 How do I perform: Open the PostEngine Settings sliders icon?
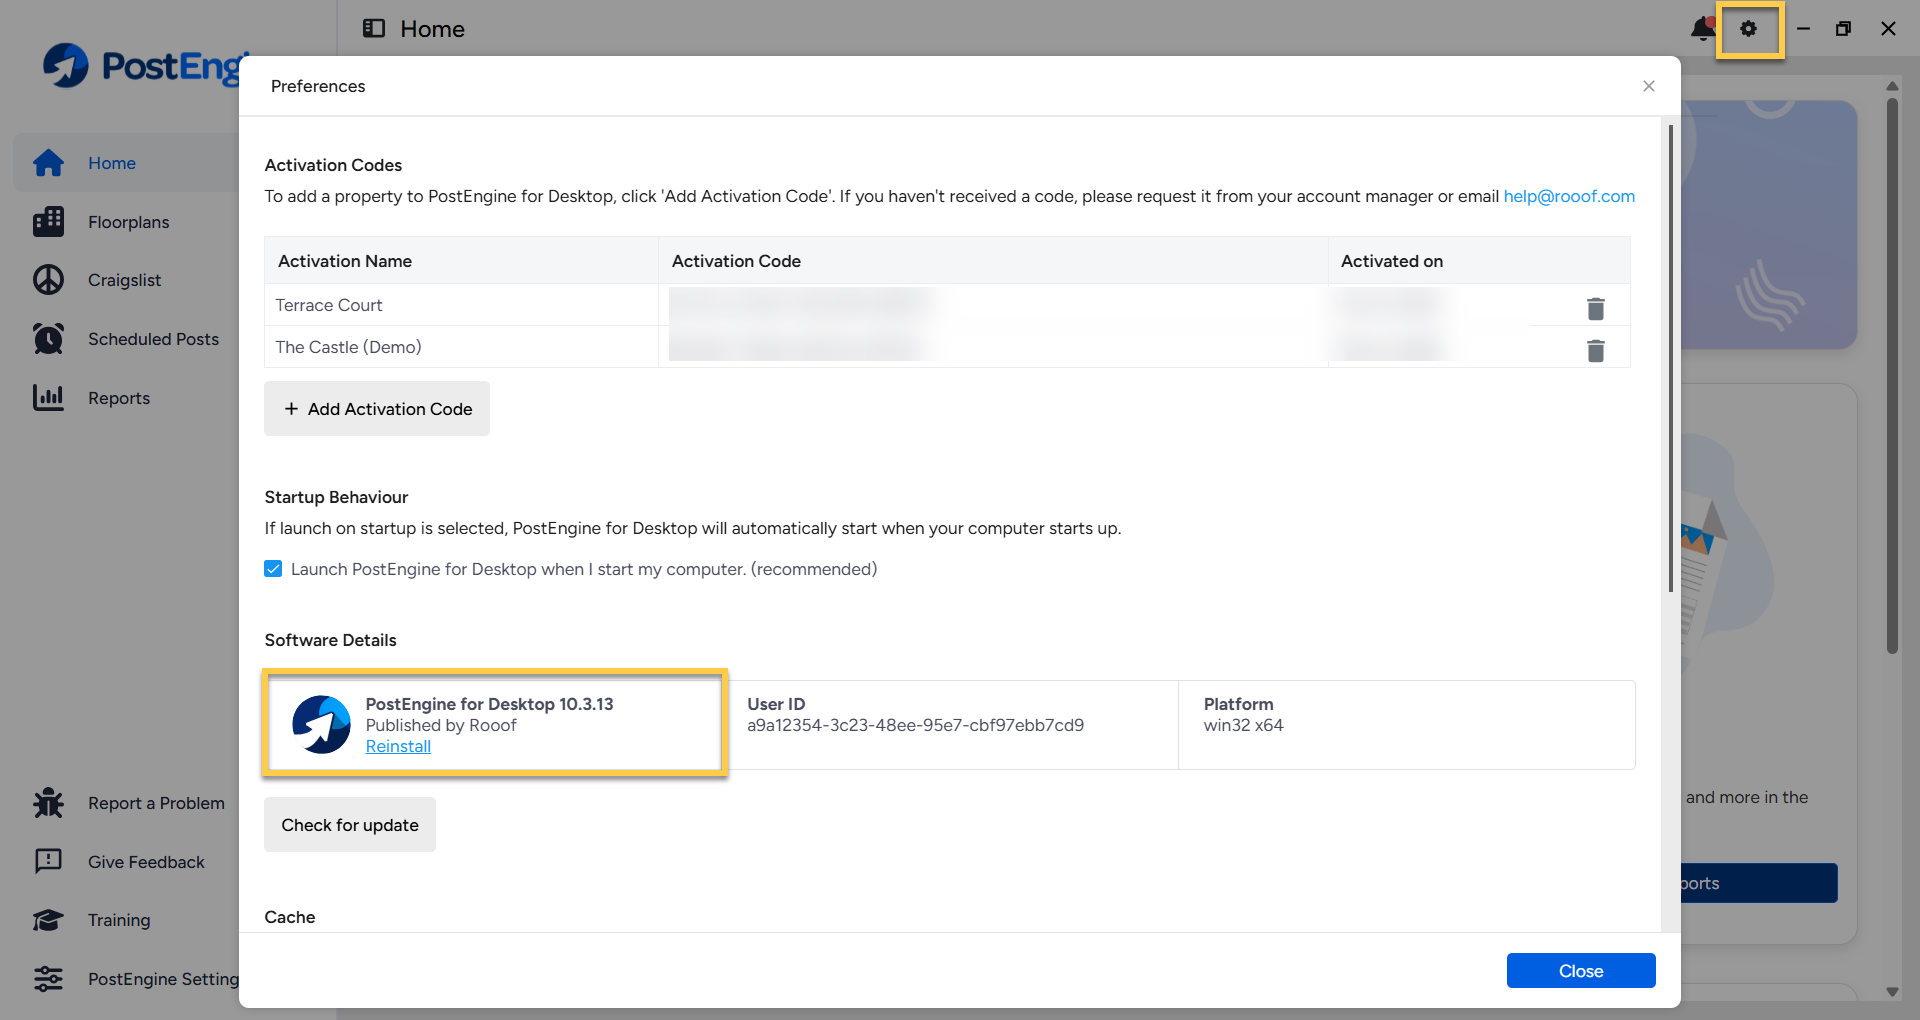tap(48, 979)
